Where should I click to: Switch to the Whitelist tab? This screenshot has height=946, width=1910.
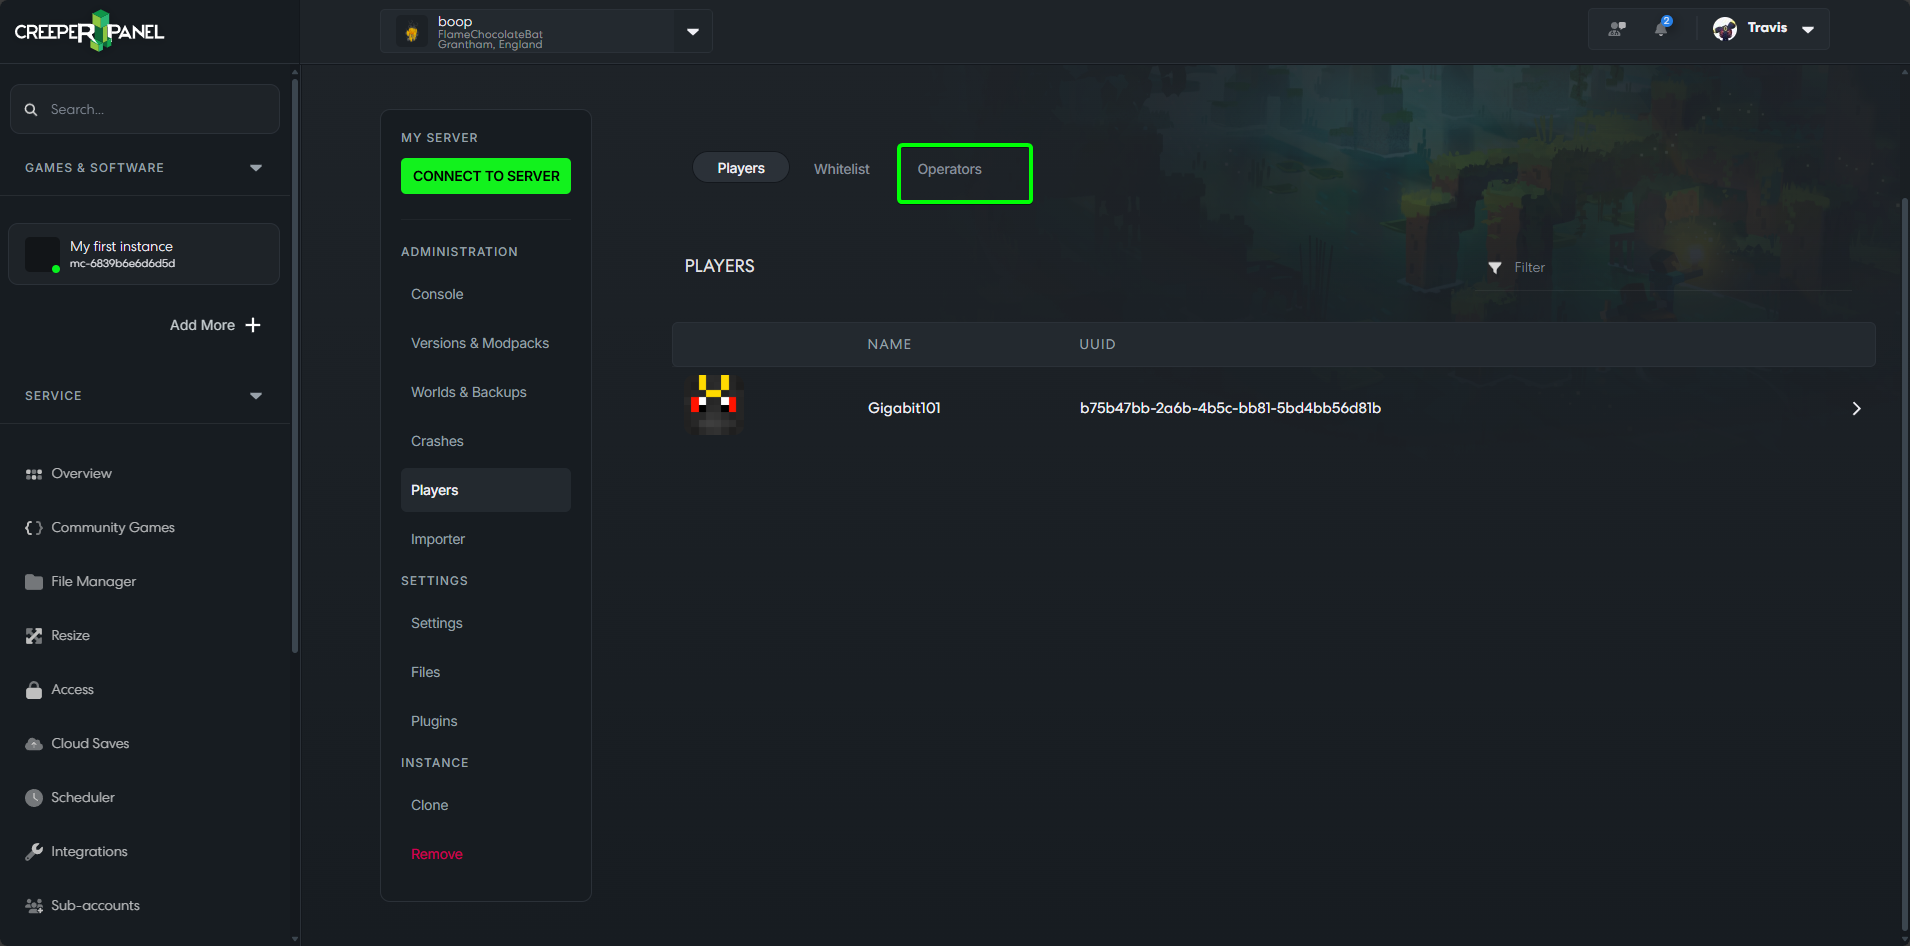(x=841, y=168)
